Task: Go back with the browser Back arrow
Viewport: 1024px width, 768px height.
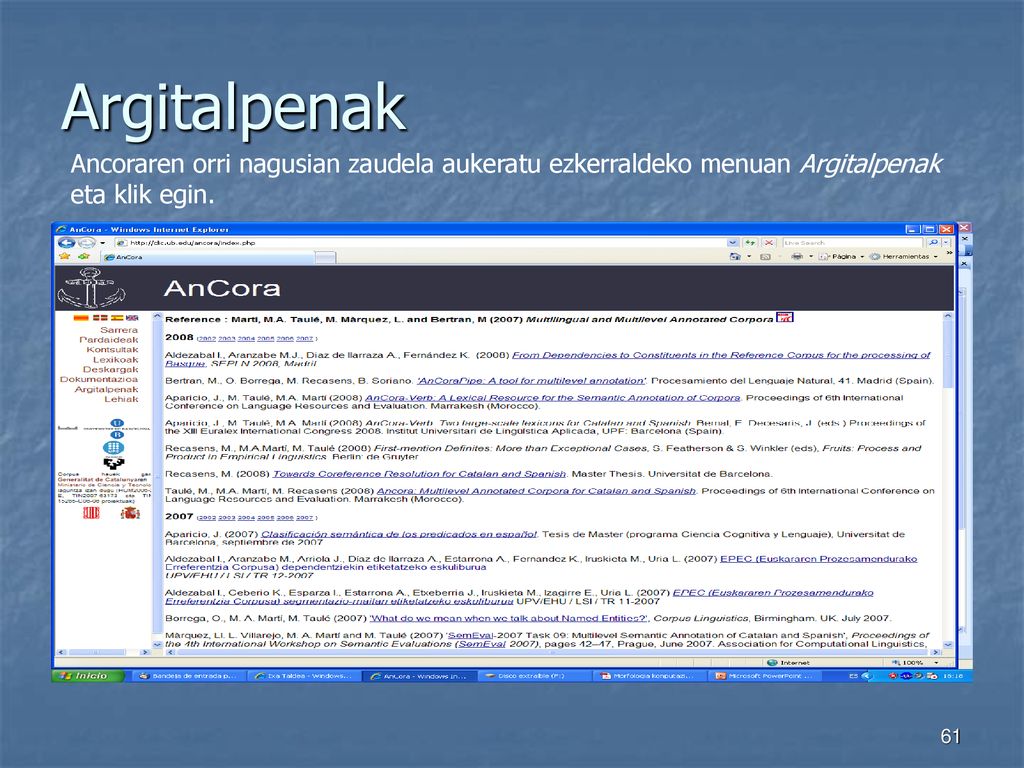Action: coord(67,243)
